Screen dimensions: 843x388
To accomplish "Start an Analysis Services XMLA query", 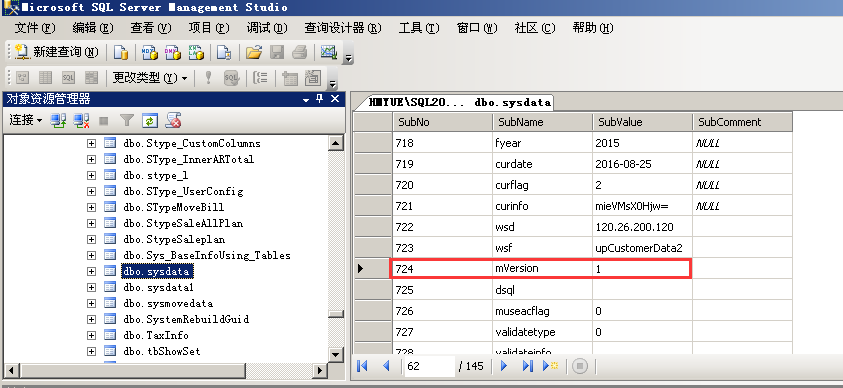I will [x=196, y=52].
